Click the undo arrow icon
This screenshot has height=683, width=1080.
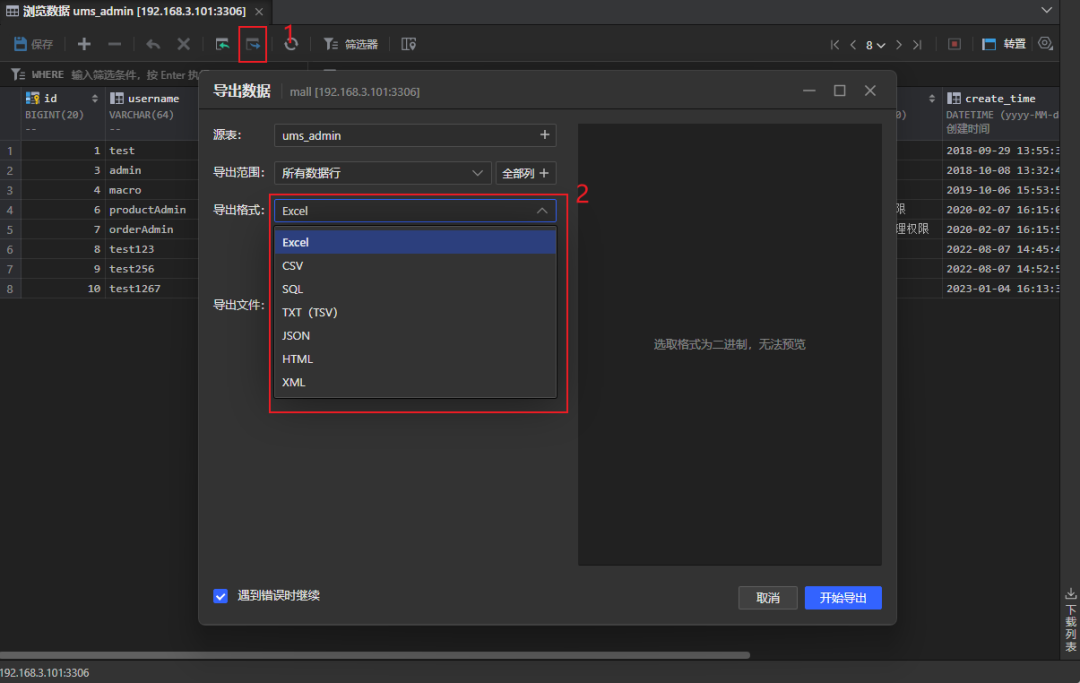coord(153,44)
